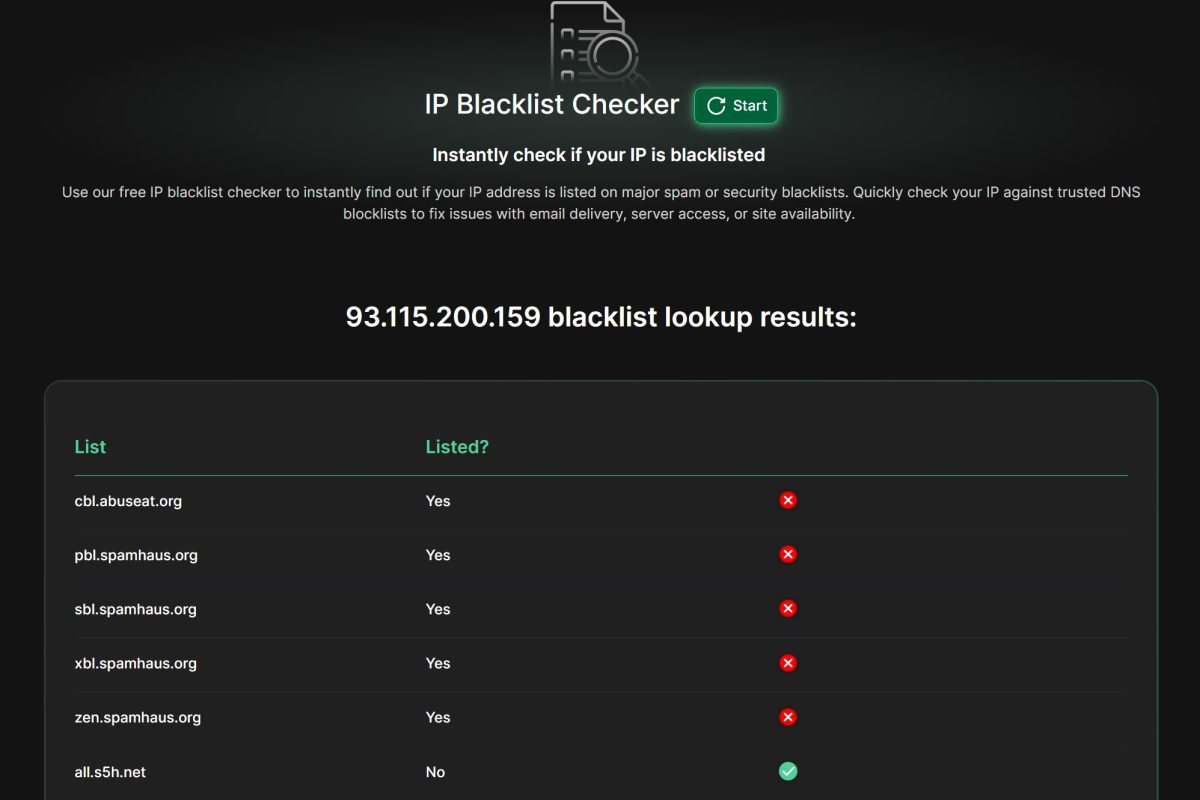
Task: Click the green checkmark icon for all.s5h.net
Action: 788,771
